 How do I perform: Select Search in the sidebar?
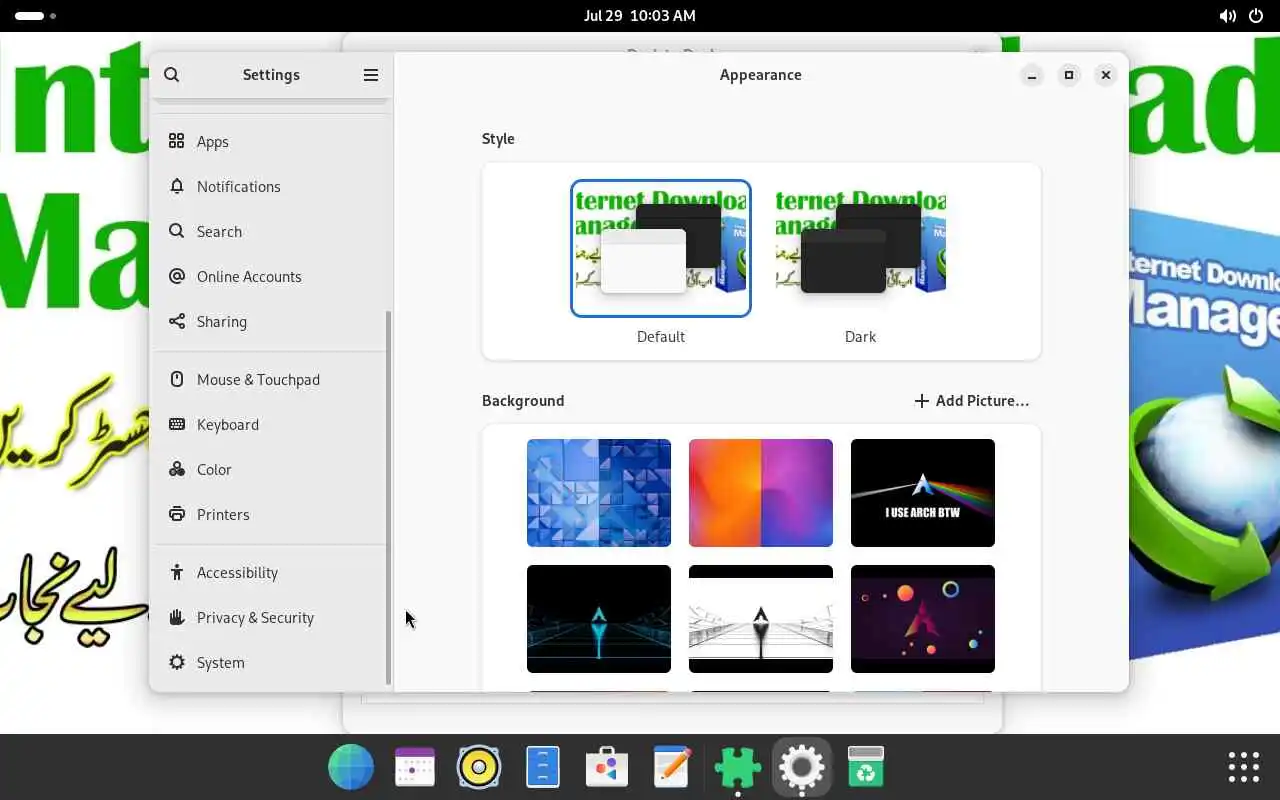270,232
